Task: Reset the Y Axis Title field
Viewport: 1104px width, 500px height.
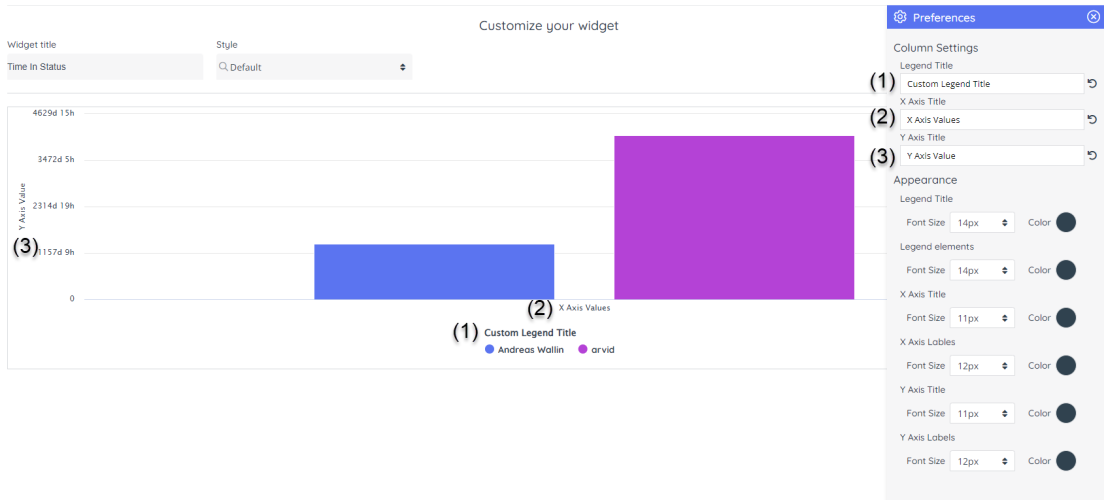Action: click(1092, 156)
